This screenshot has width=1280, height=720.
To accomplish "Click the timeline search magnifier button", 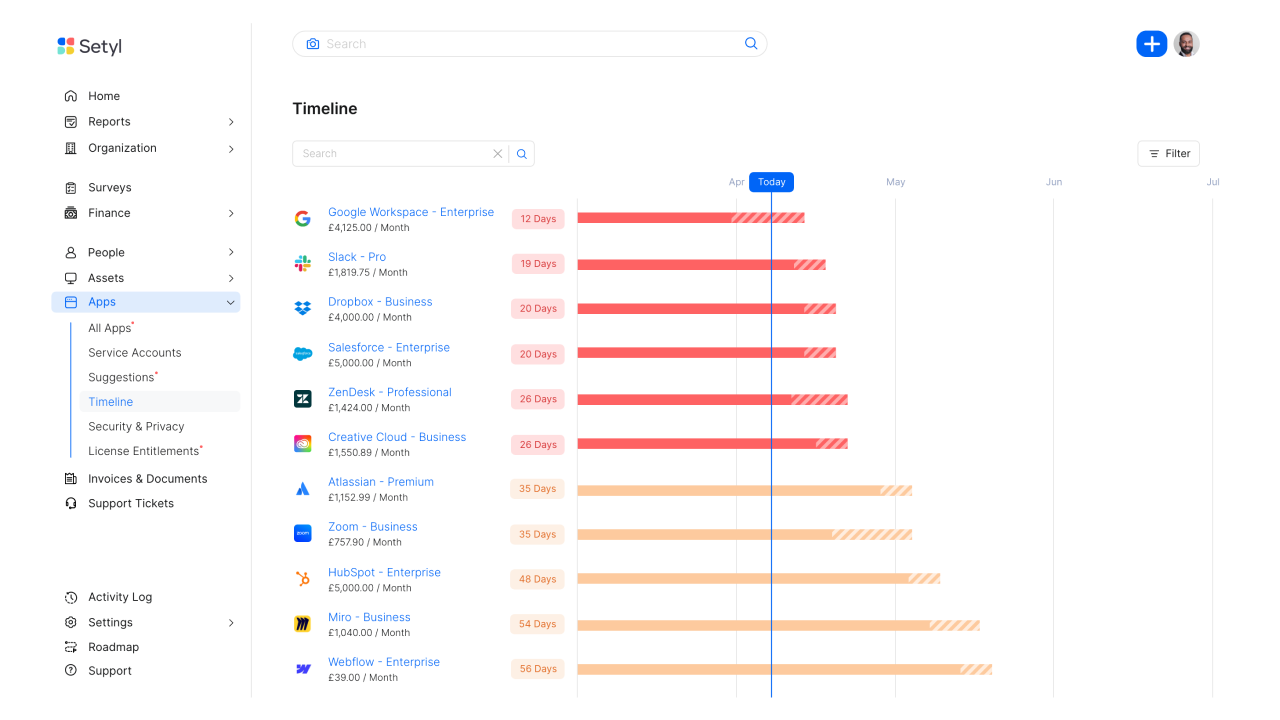I will [522, 154].
